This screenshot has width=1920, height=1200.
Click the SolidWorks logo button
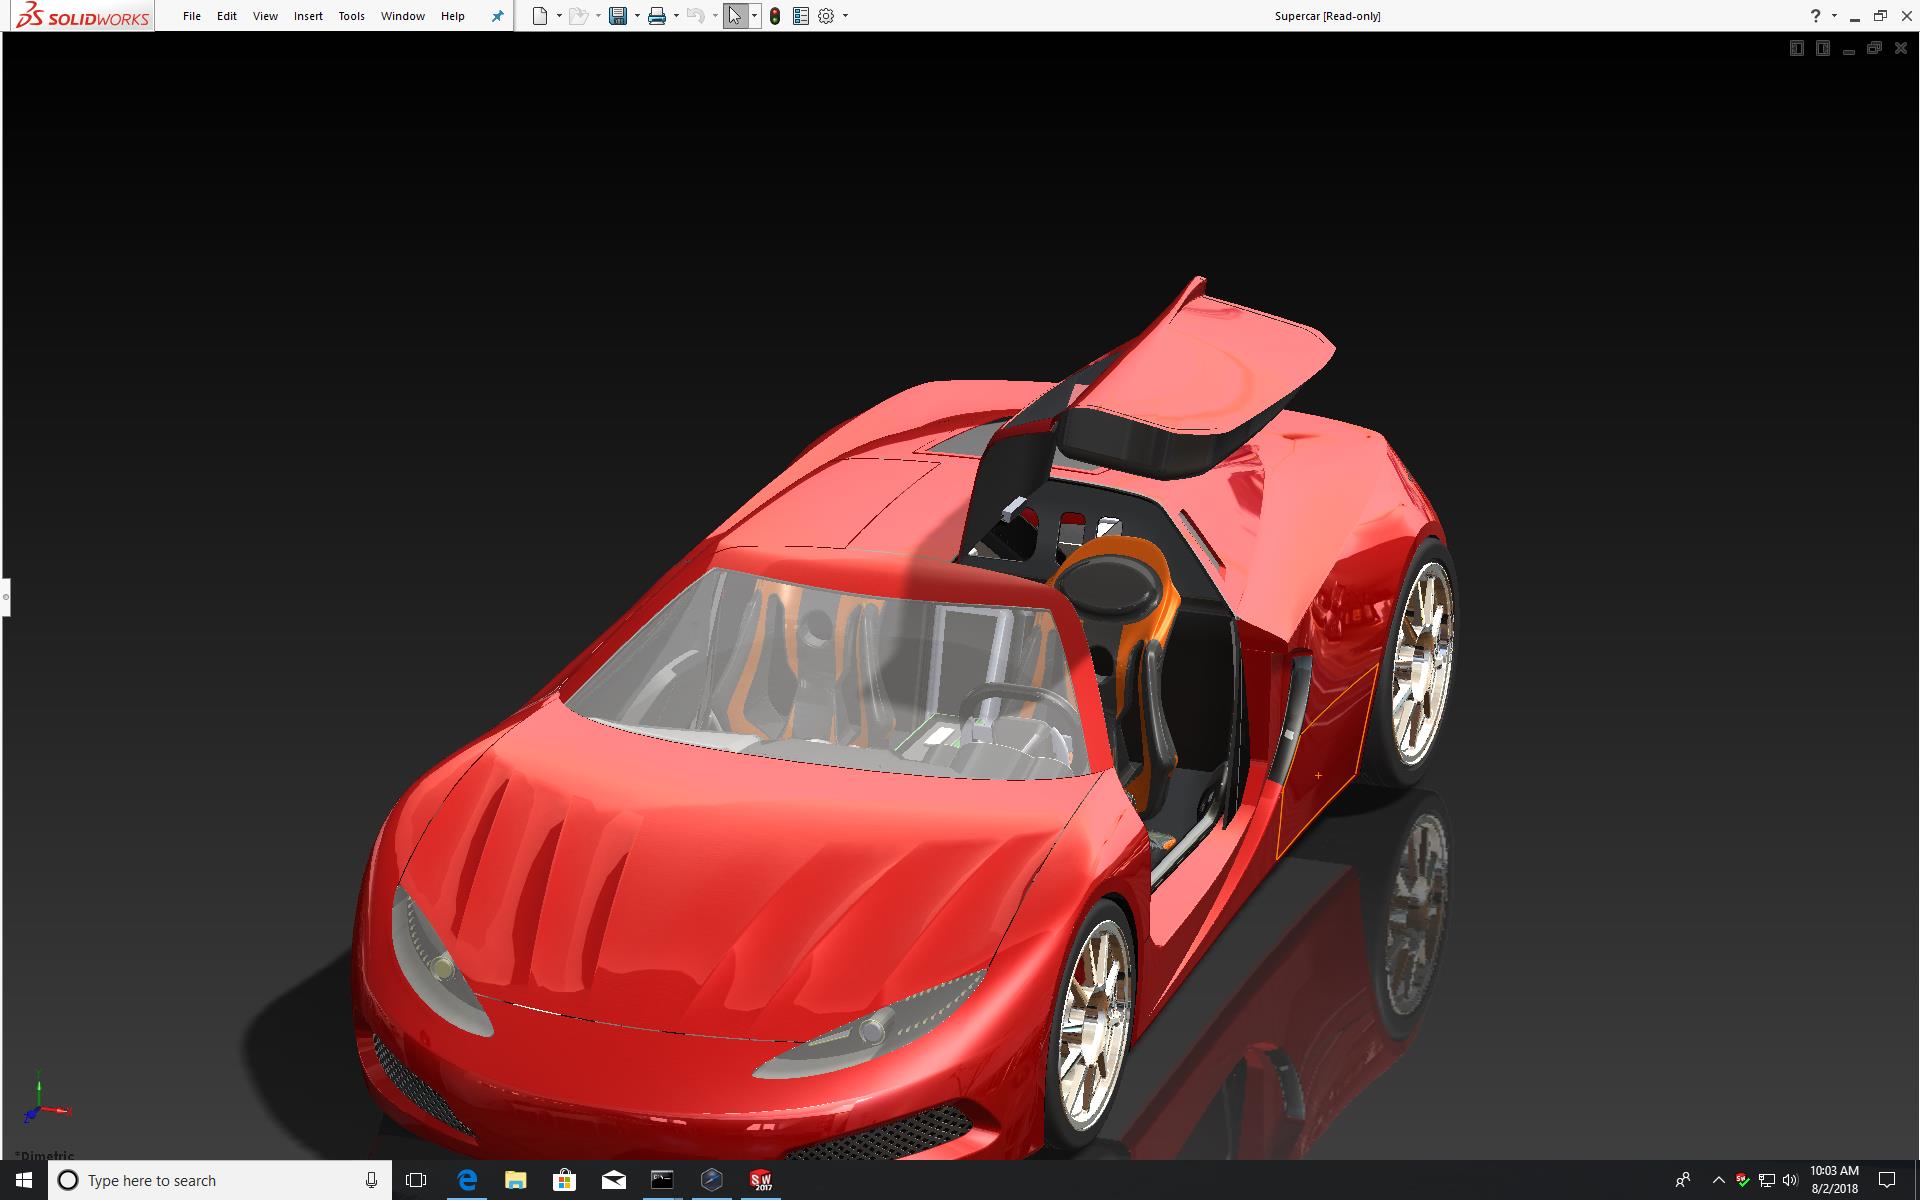tap(84, 16)
